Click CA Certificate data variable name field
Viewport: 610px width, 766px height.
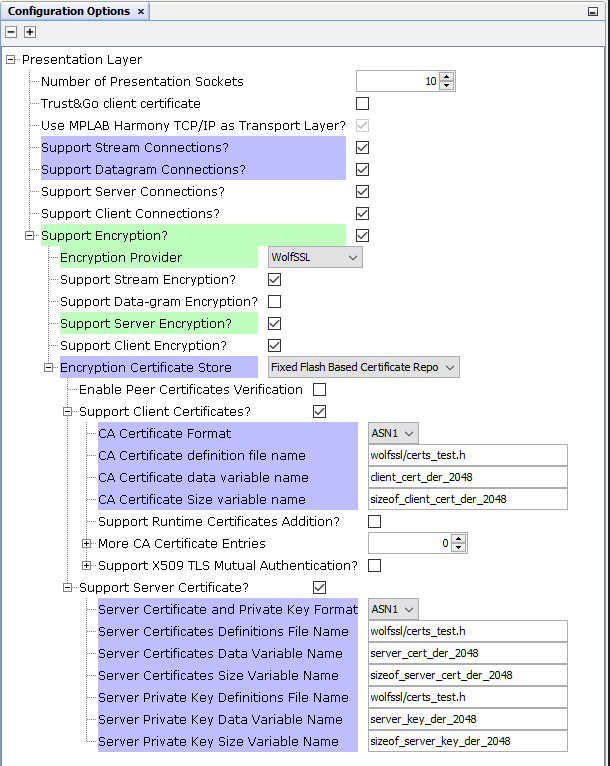[x=468, y=477]
